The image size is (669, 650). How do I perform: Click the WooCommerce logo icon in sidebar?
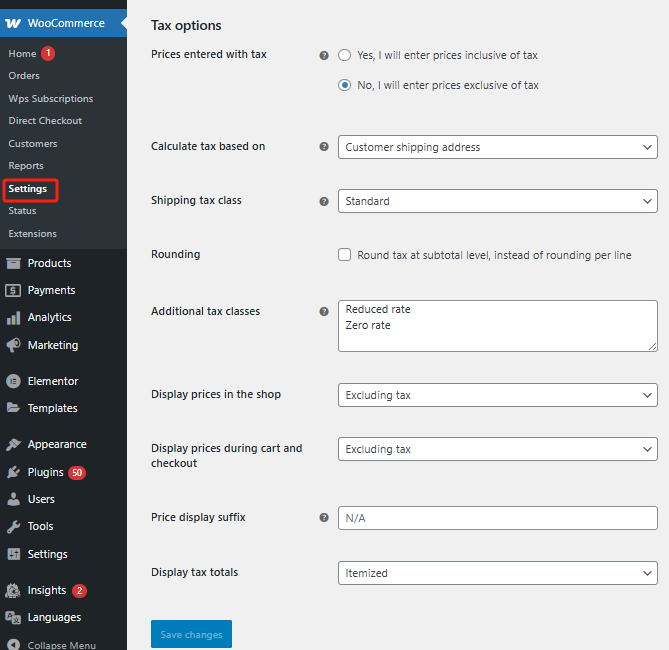tap(13, 23)
